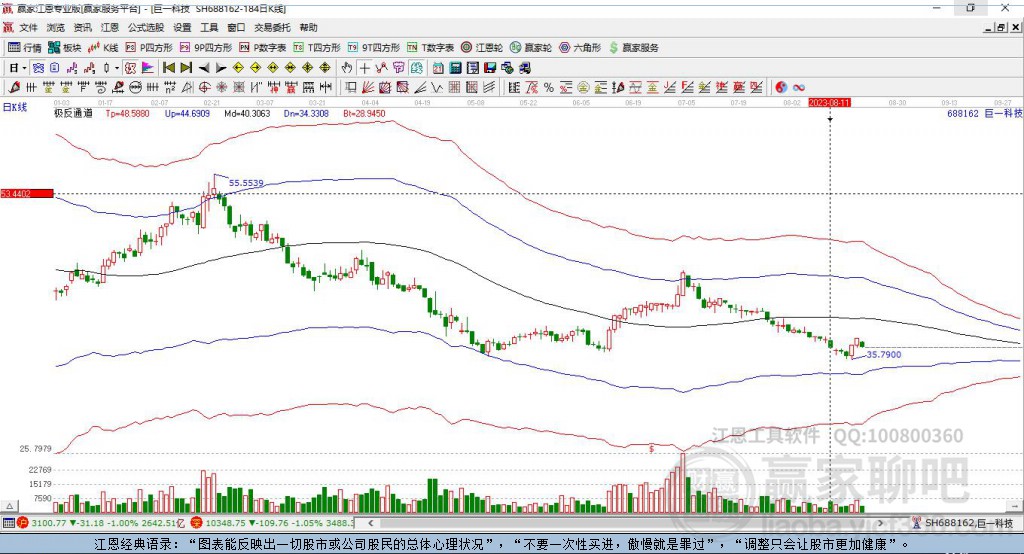Open the 文件 menu

[x=28, y=27]
